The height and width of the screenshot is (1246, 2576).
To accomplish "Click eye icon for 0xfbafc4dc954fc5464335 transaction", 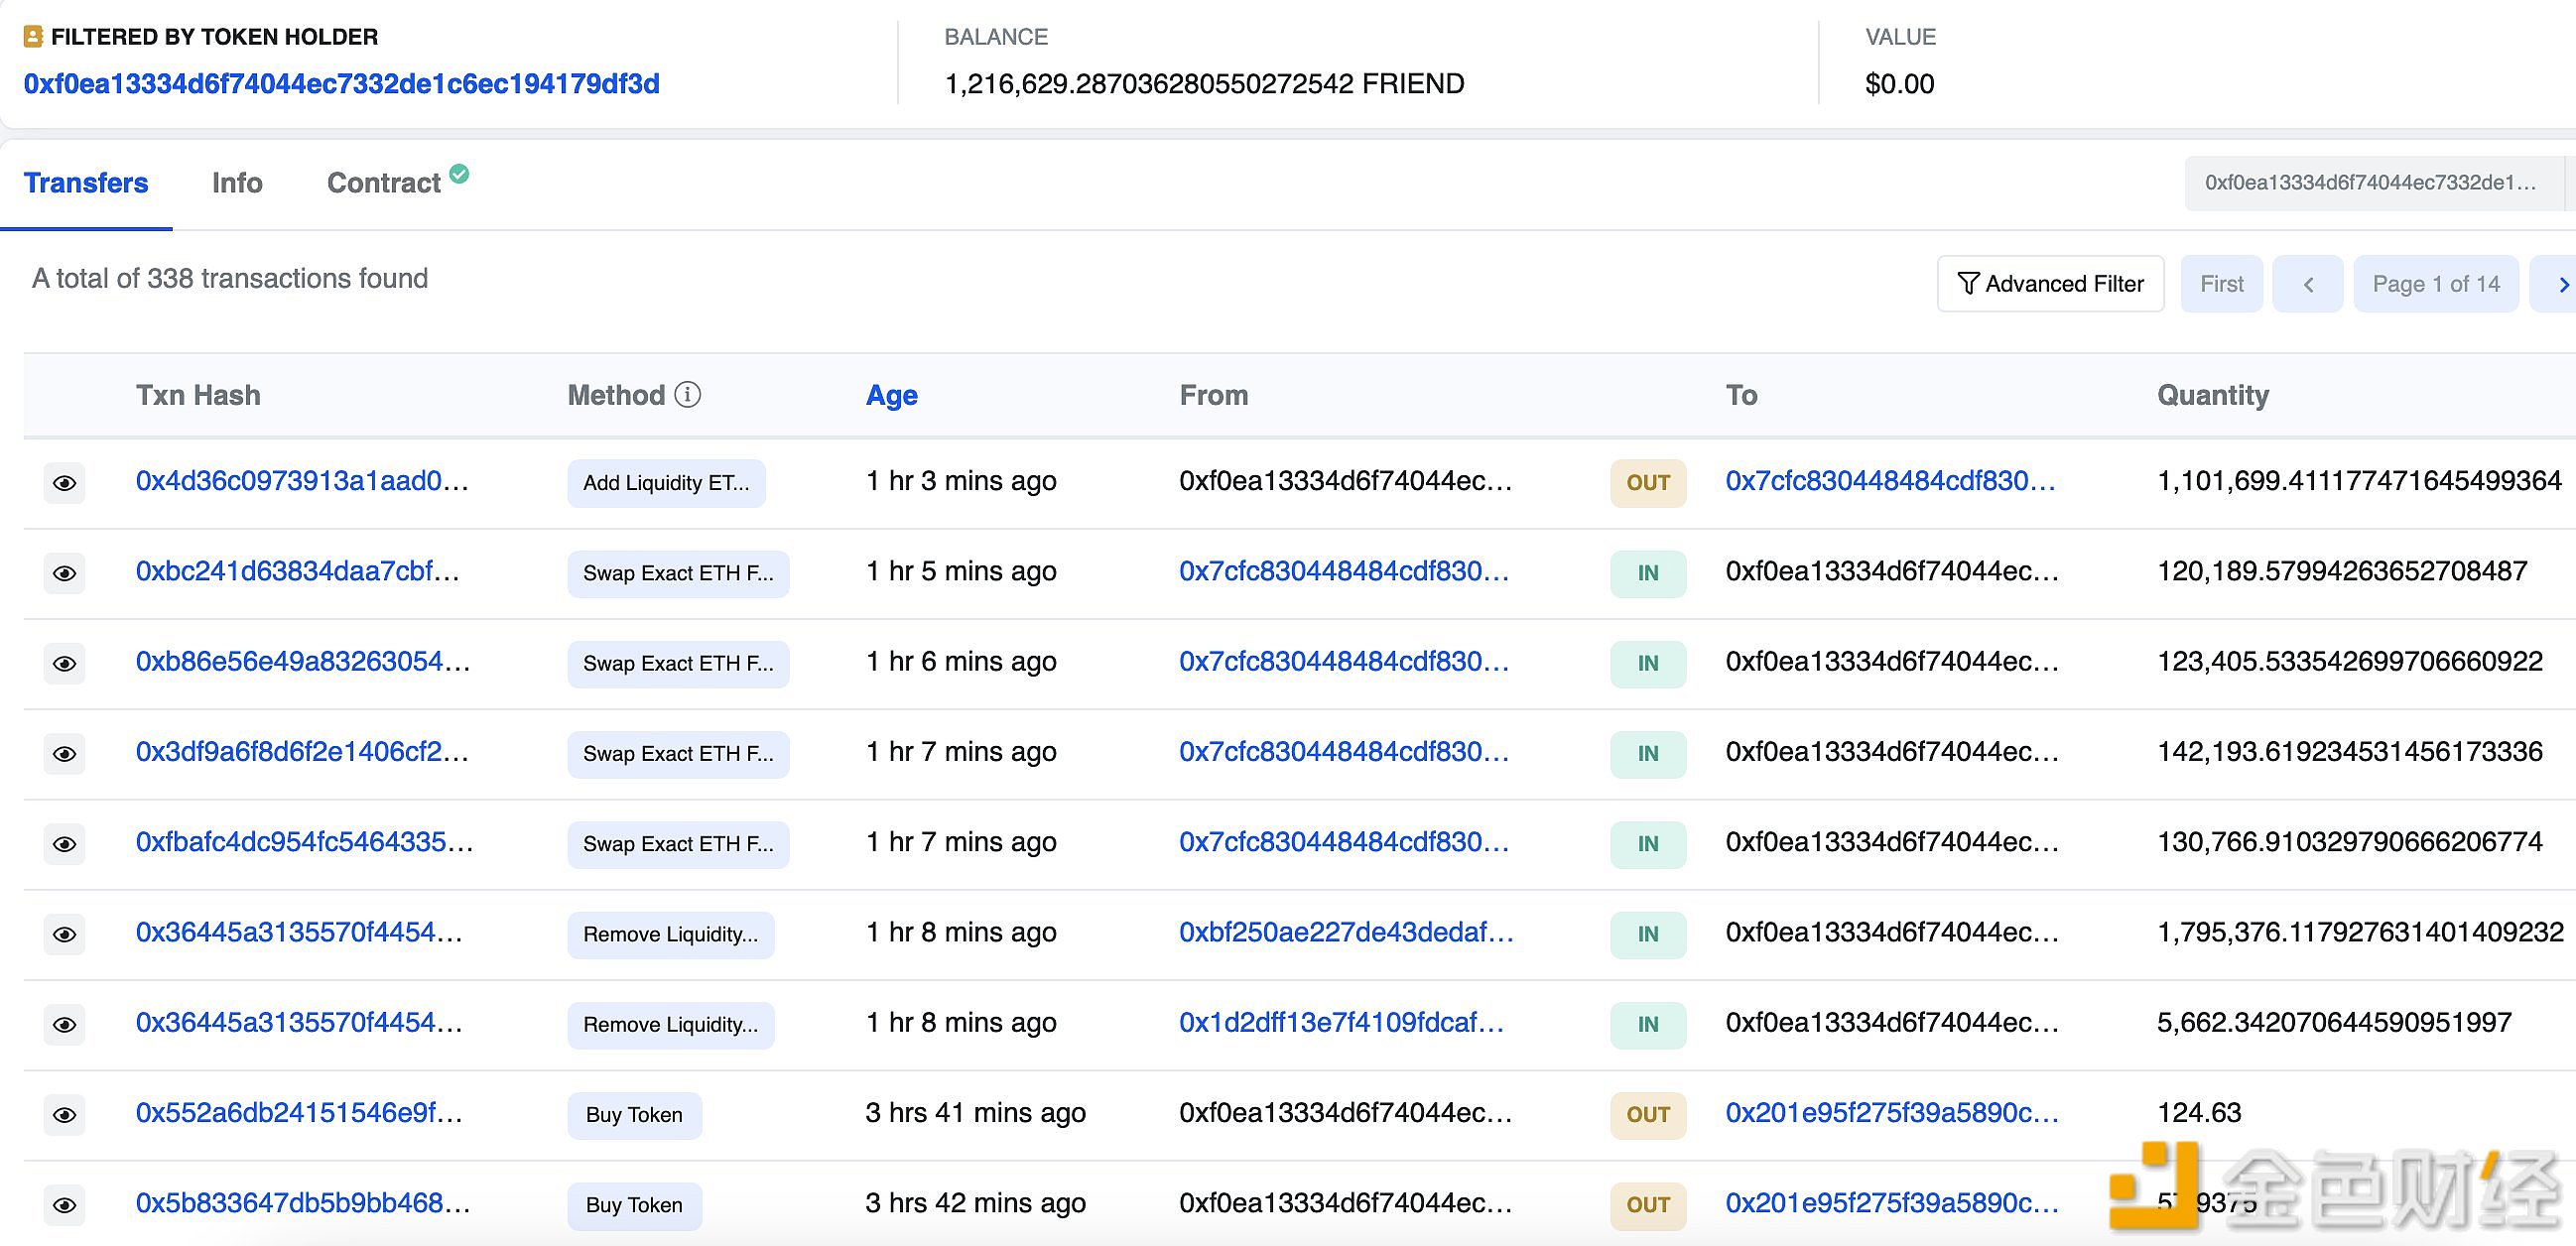I will 64,844.
